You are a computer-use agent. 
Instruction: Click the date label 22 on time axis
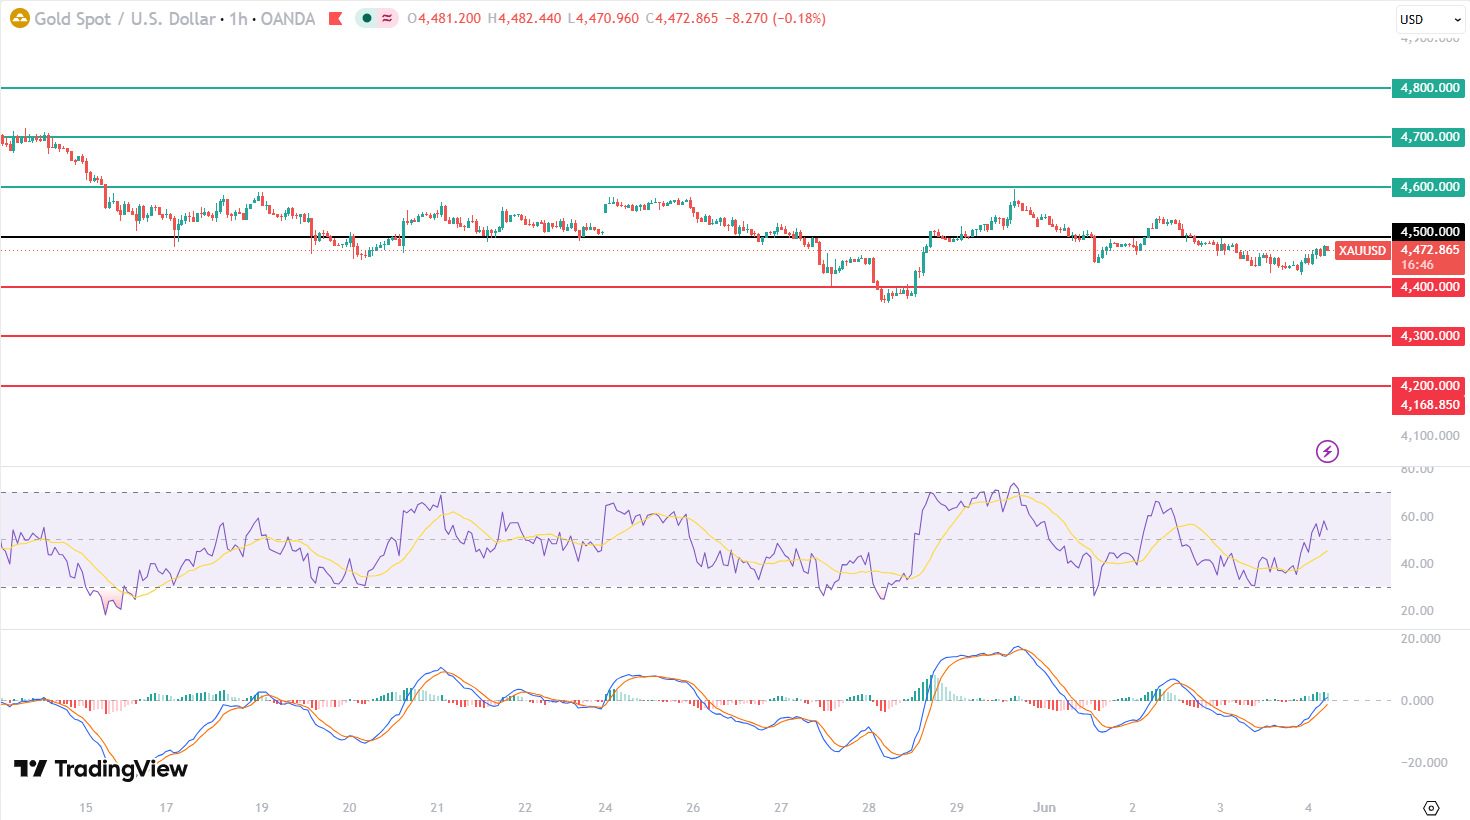click(x=525, y=808)
